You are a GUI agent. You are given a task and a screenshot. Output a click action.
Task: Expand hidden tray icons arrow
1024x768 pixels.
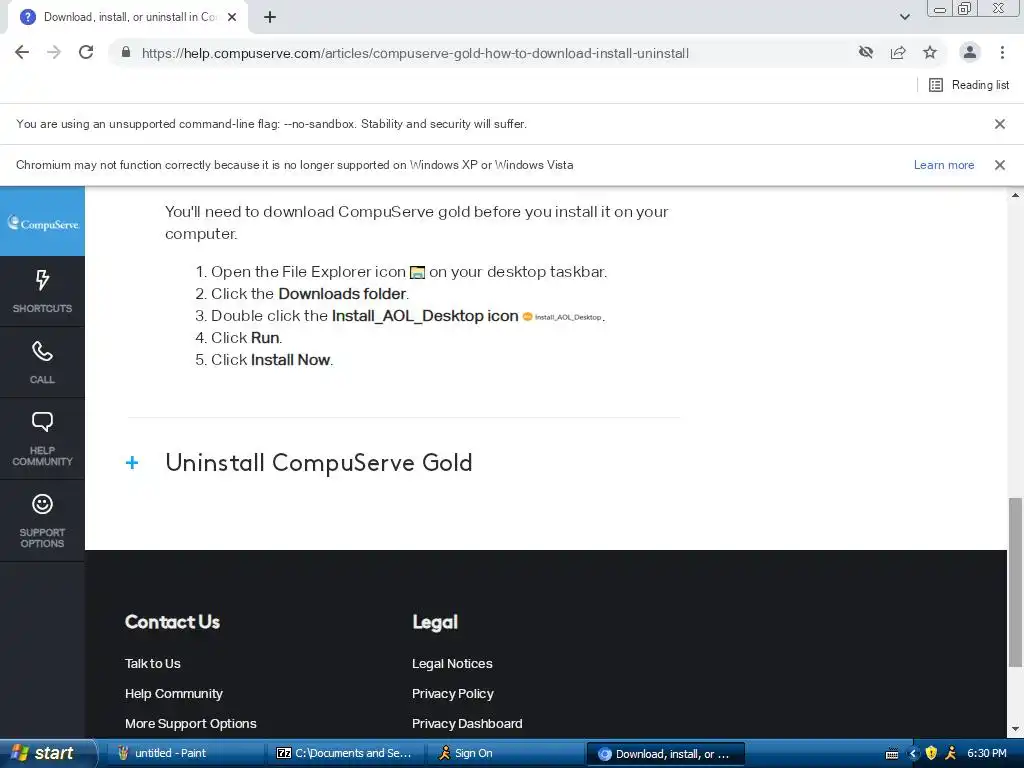point(912,754)
